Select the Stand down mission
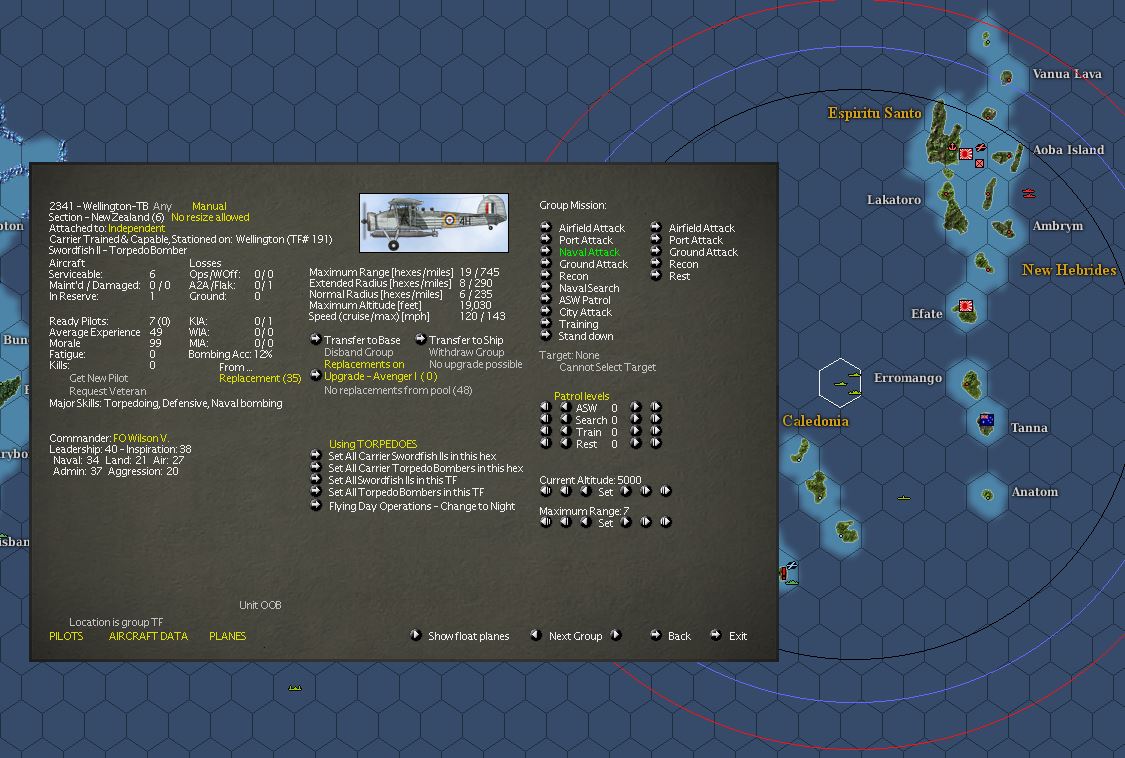The width and height of the screenshot is (1125, 758). click(x=585, y=337)
